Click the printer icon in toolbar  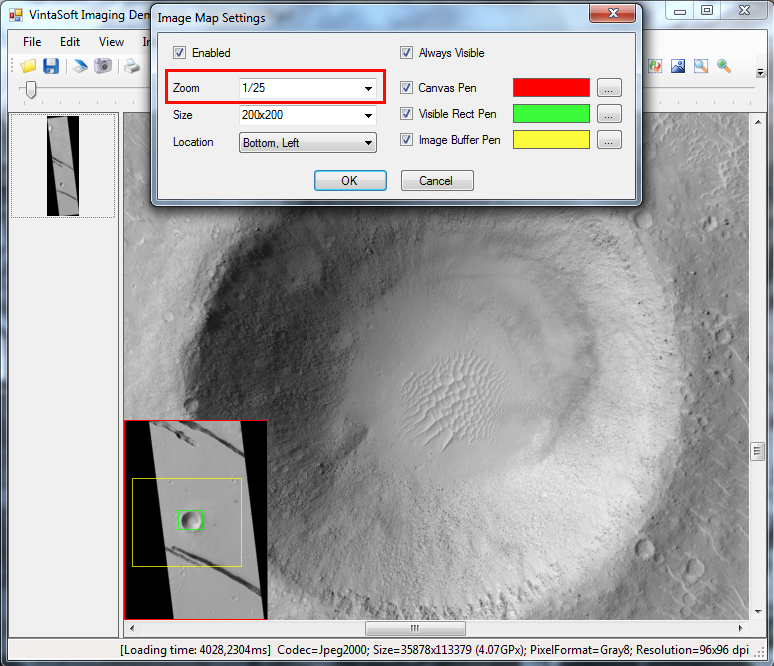pos(132,66)
